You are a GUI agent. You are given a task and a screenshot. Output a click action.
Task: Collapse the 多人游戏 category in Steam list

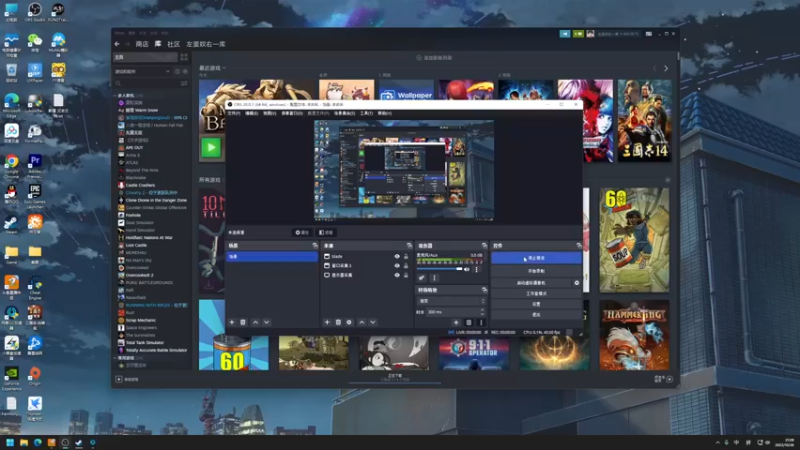[x=116, y=95]
